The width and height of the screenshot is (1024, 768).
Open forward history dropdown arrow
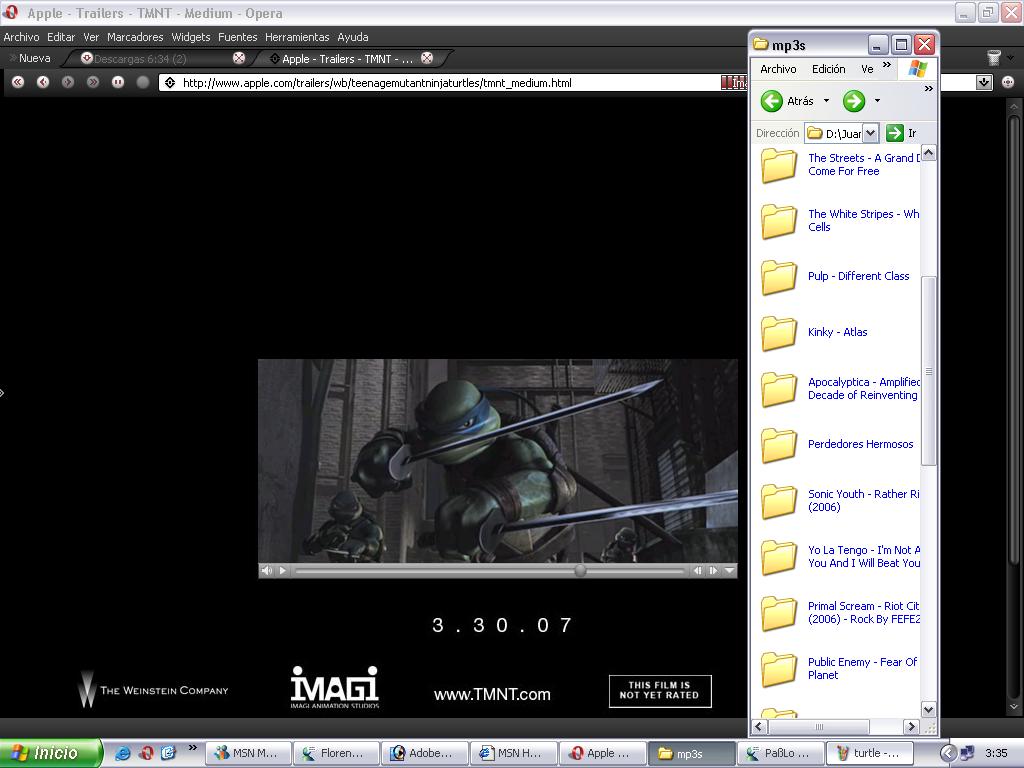click(x=877, y=101)
